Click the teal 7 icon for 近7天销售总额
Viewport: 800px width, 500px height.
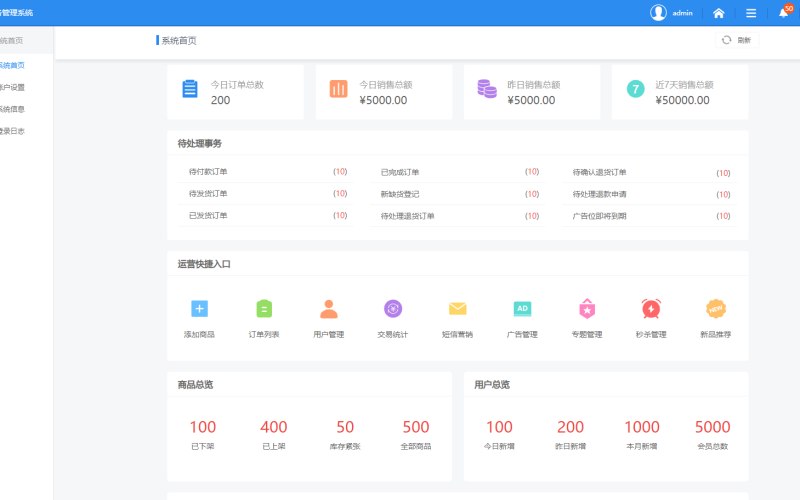tap(635, 89)
